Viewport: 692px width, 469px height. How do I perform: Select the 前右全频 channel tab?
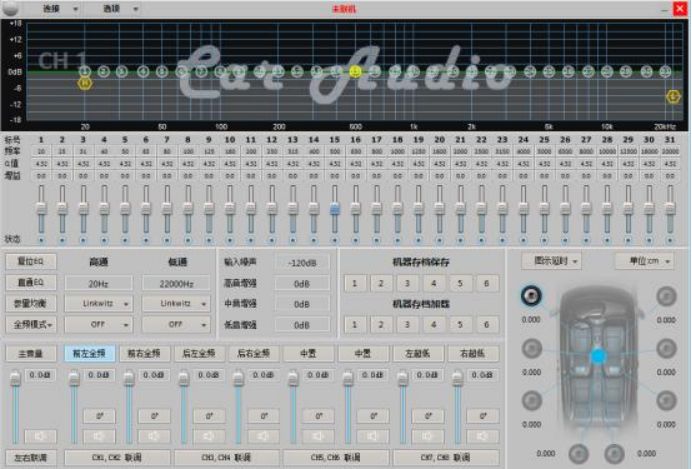144,353
